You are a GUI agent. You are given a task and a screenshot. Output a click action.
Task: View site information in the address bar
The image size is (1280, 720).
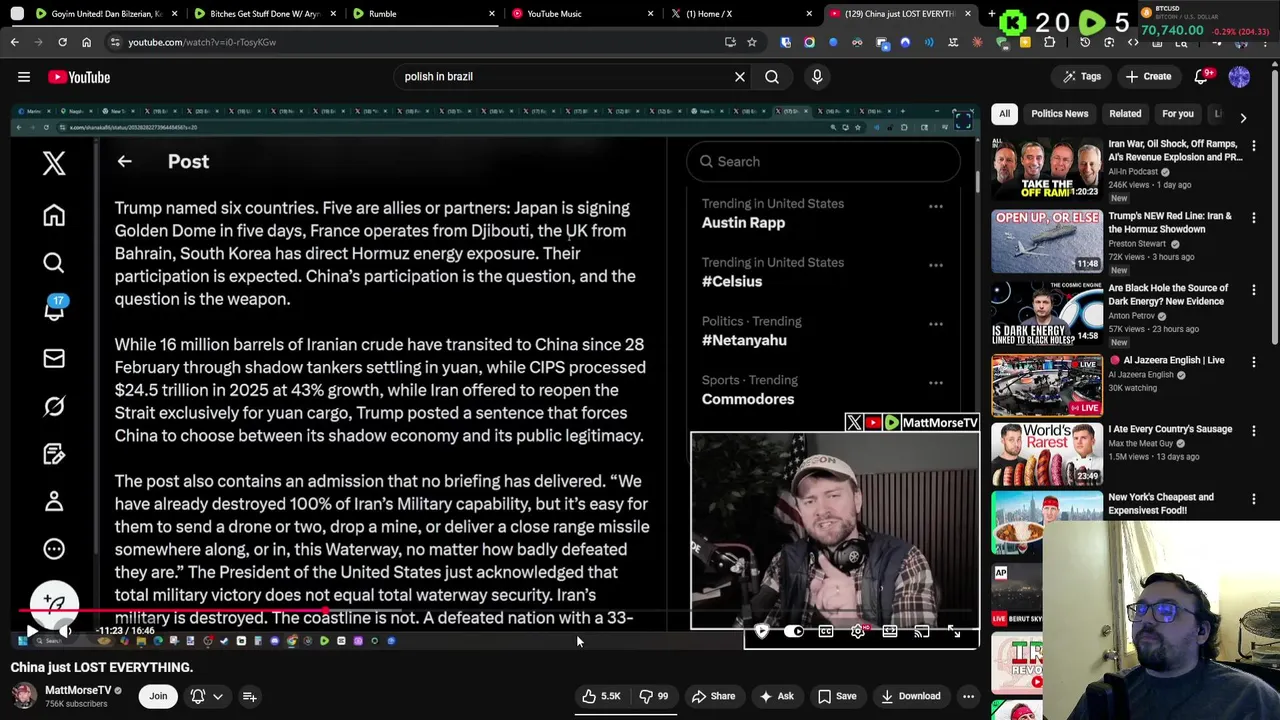tap(115, 42)
